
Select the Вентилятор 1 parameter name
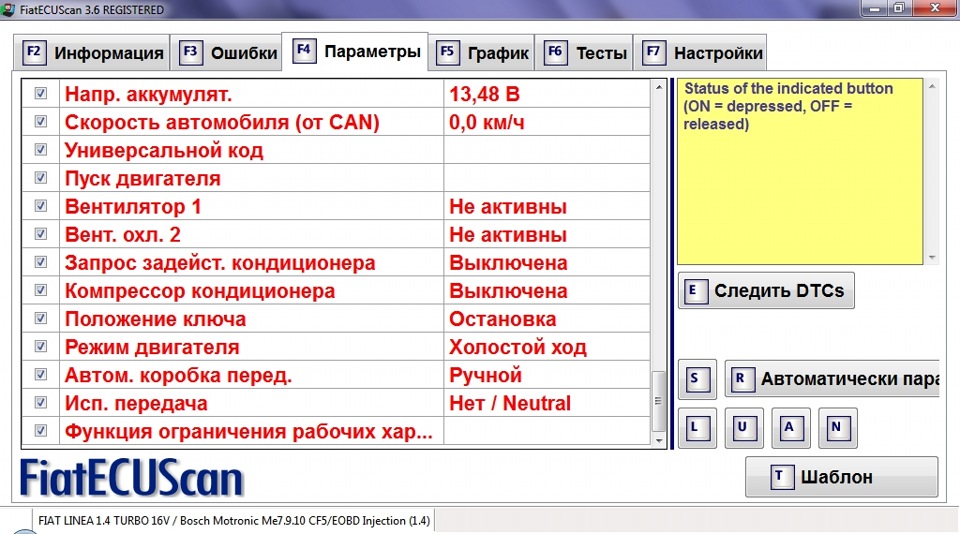click(133, 206)
